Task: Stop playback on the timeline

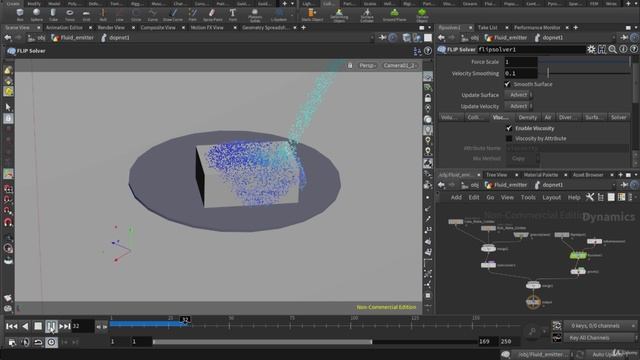Action: click(x=38, y=326)
